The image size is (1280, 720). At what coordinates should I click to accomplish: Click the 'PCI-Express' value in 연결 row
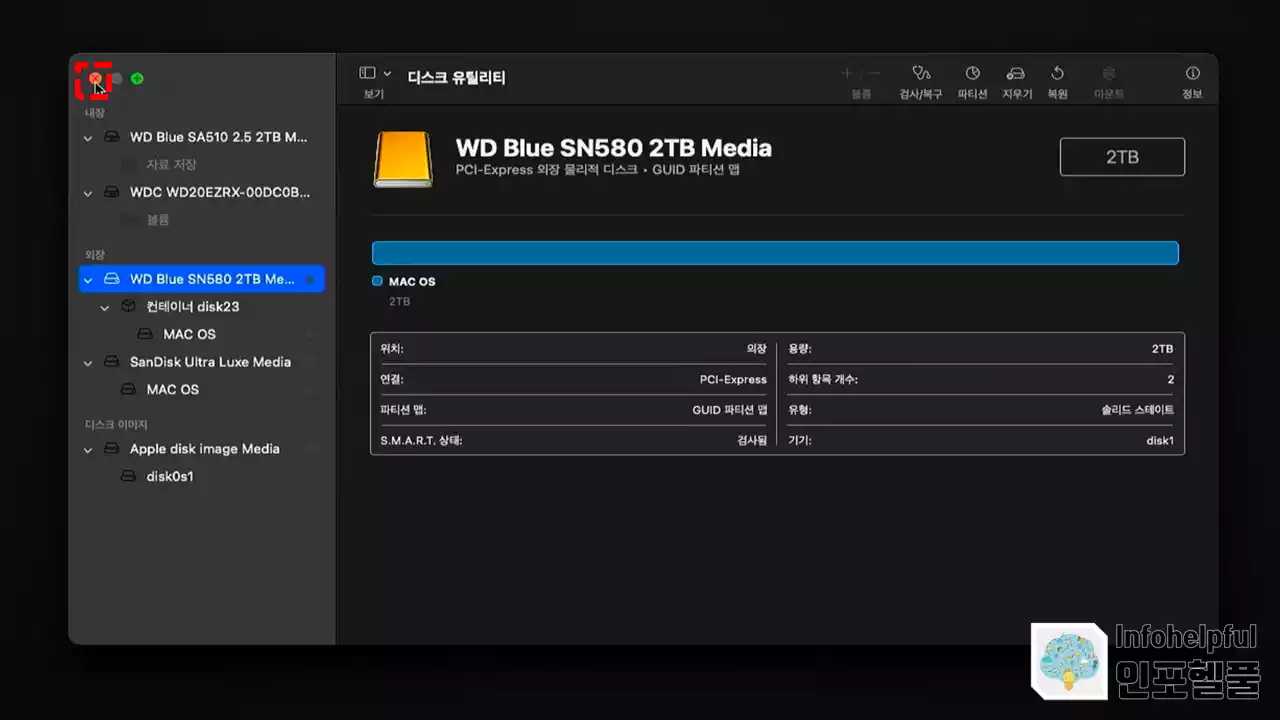coord(733,380)
